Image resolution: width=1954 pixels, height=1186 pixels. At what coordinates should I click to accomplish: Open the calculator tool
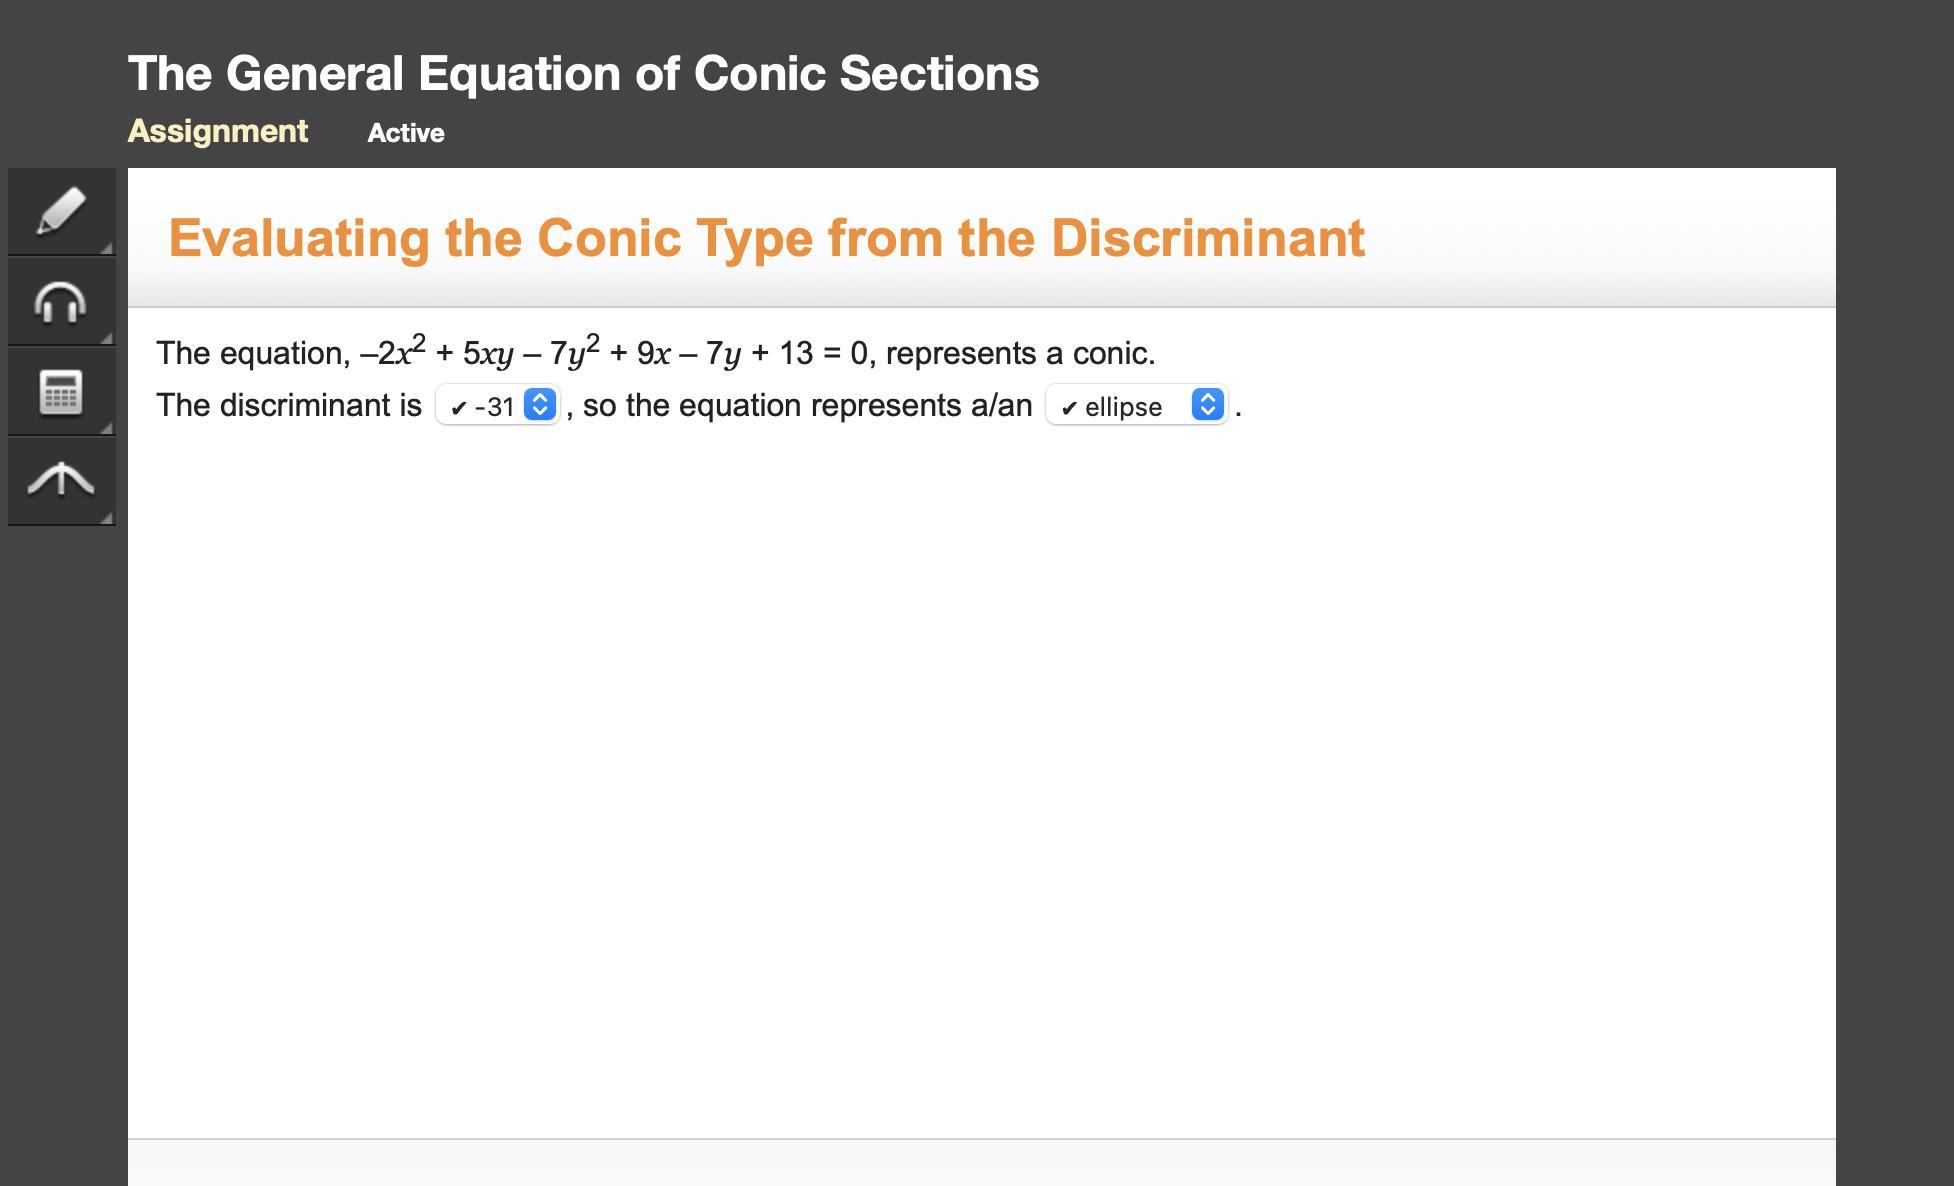pyautogui.click(x=61, y=391)
